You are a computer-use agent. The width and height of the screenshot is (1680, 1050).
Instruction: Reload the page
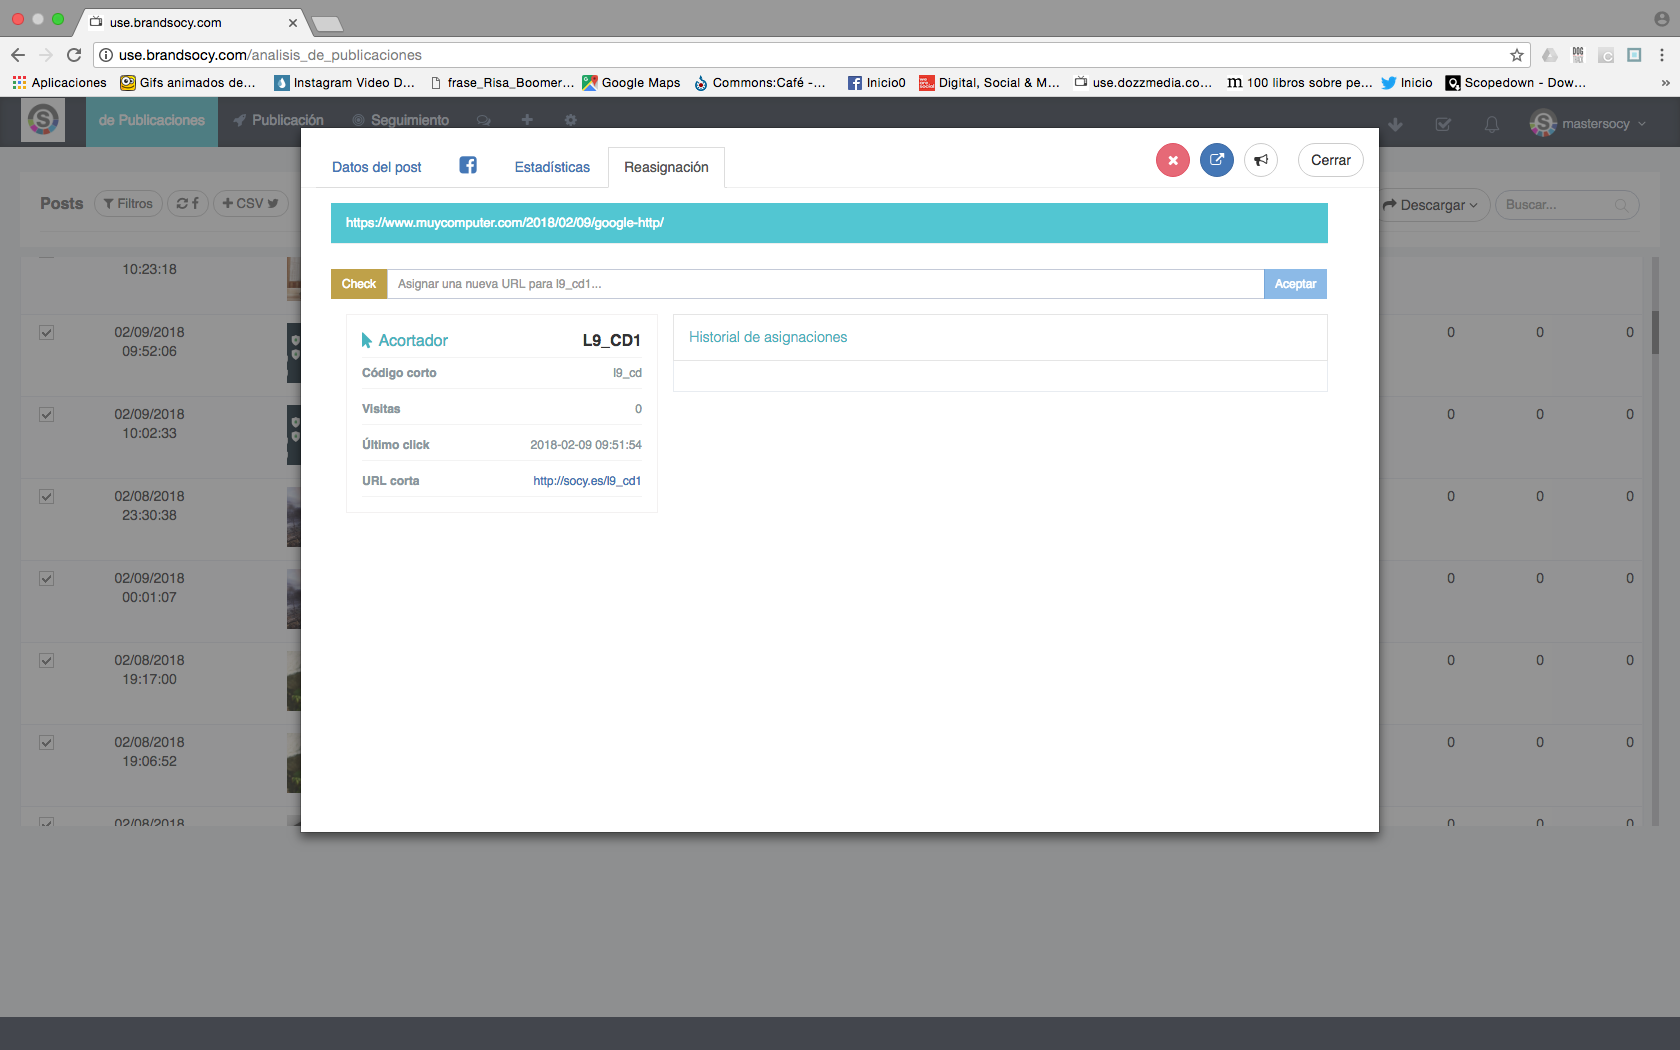click(x=74, y=55)
